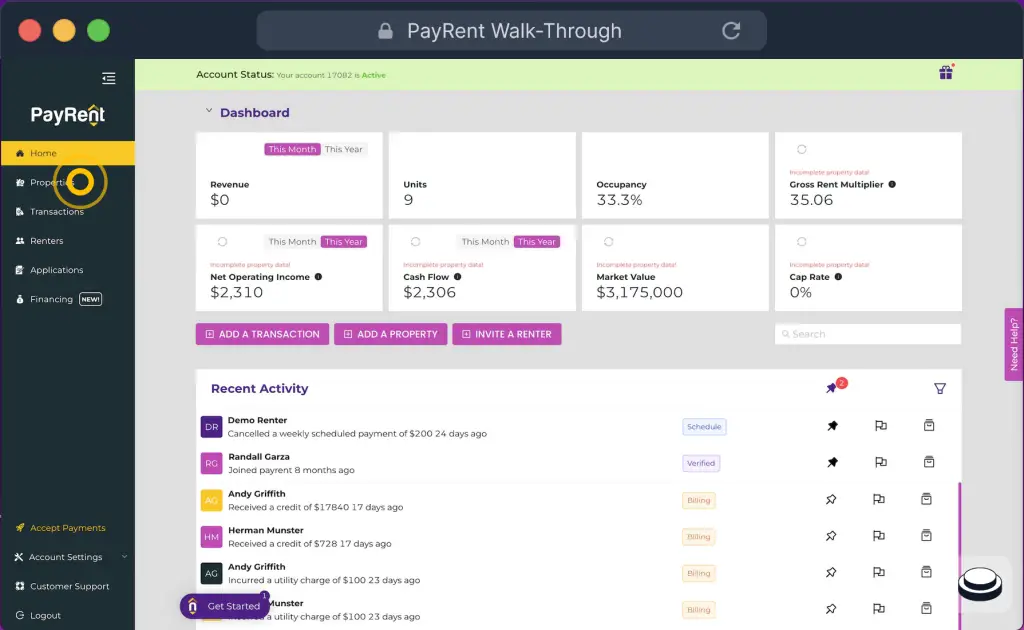The width and height of the screenshot is (1024, 630).
Task: Switch Revenue card to This Year
Action: [x=344, y=150]
